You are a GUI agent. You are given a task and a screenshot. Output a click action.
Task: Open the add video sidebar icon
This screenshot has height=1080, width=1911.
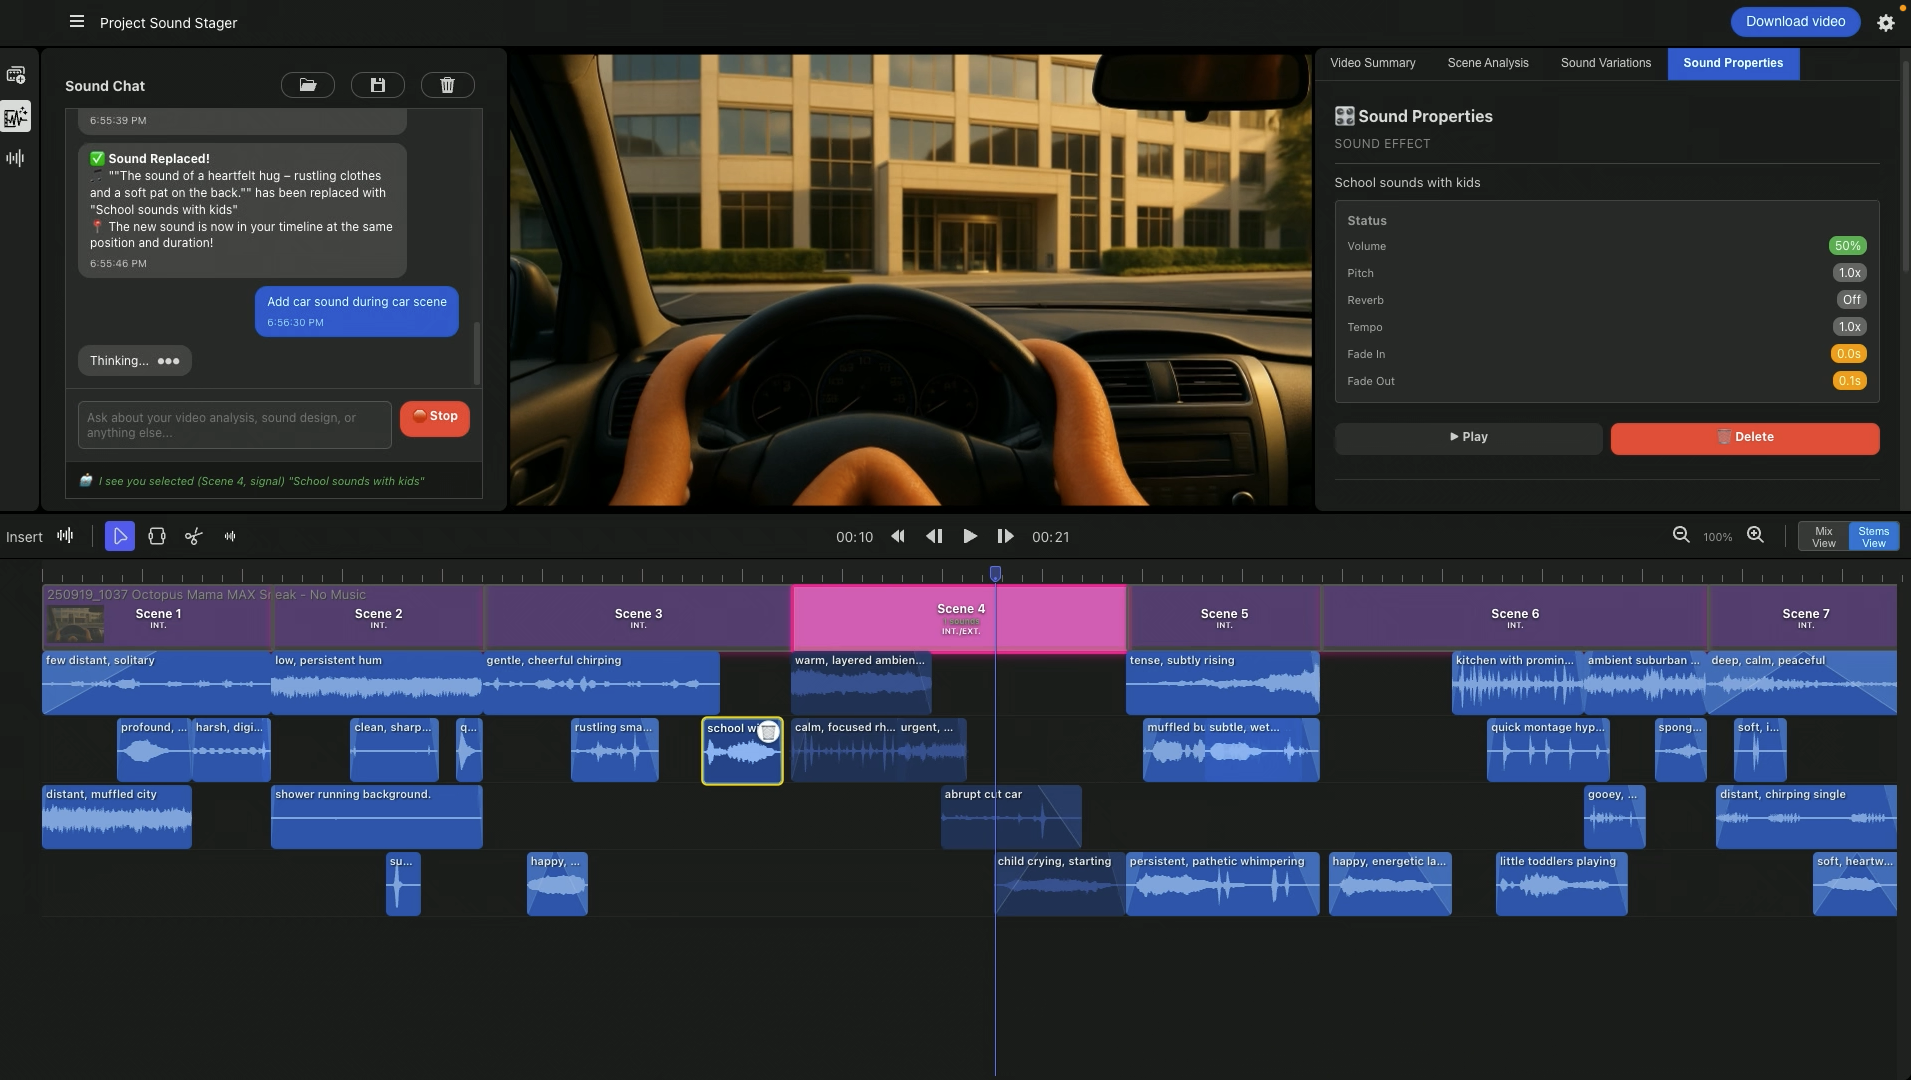16,75
